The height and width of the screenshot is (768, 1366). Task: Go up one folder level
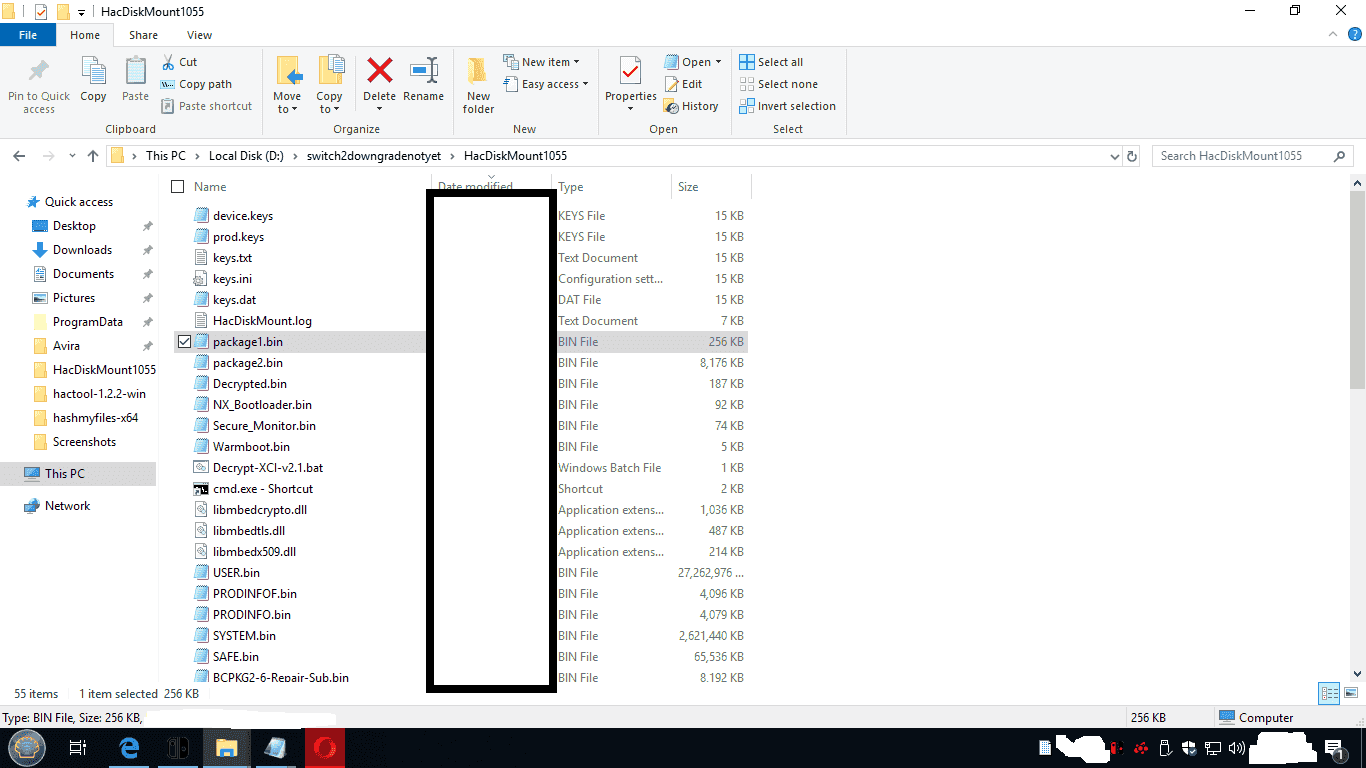[93, 156]
